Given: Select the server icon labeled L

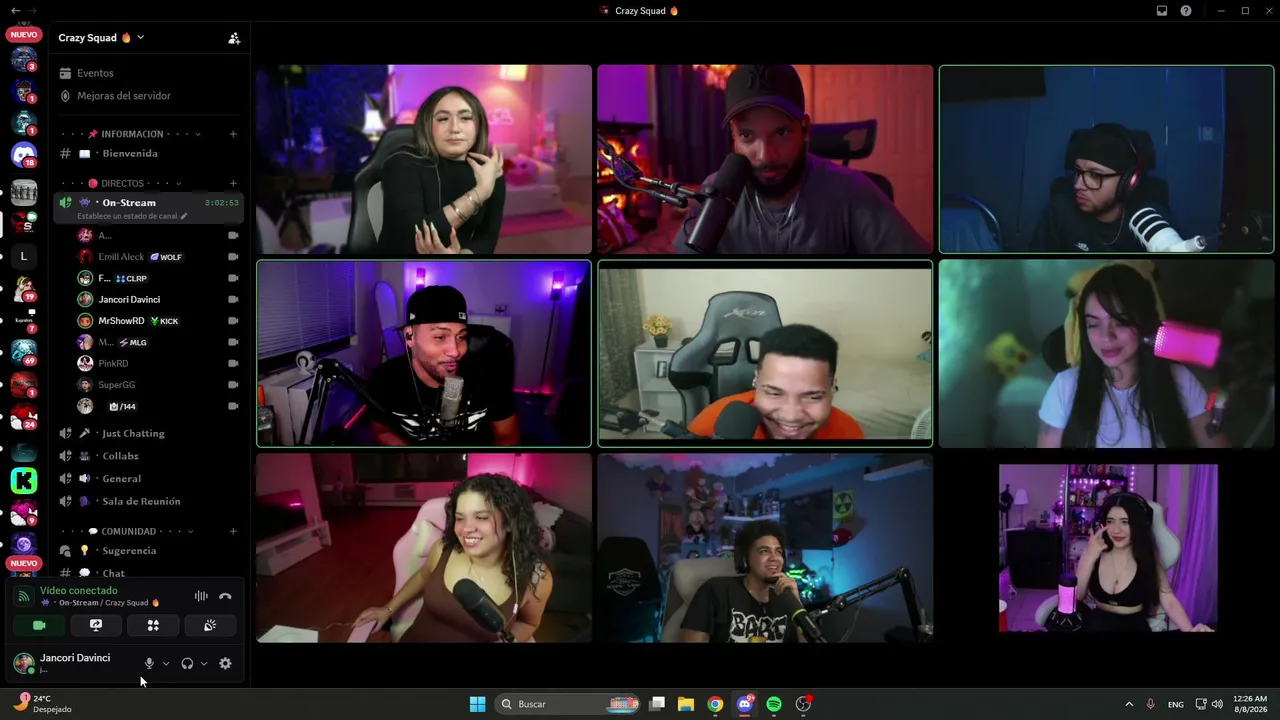Looking at the screenshot, I should point(24,256).
